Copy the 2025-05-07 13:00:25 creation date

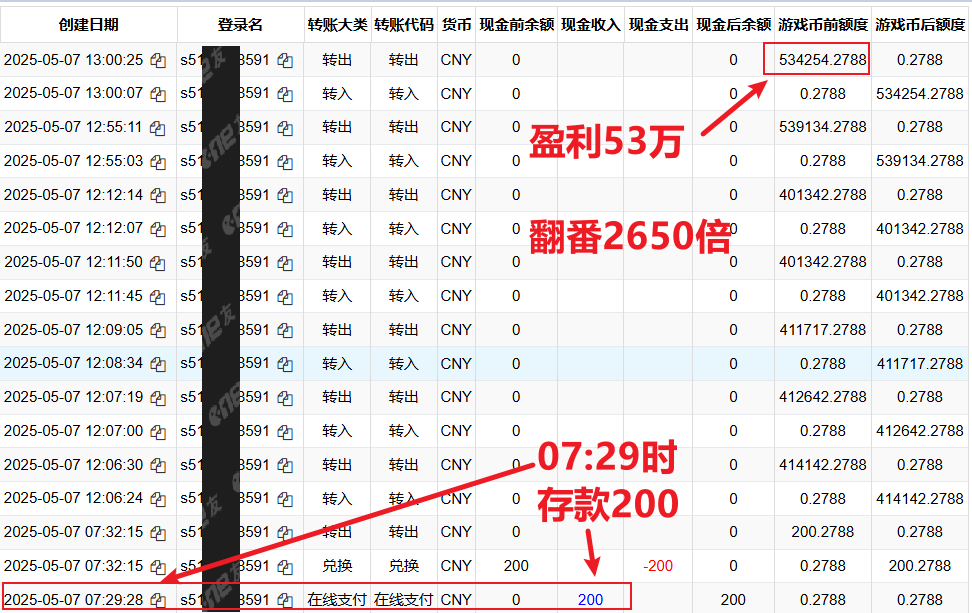(x=158, y=61)
